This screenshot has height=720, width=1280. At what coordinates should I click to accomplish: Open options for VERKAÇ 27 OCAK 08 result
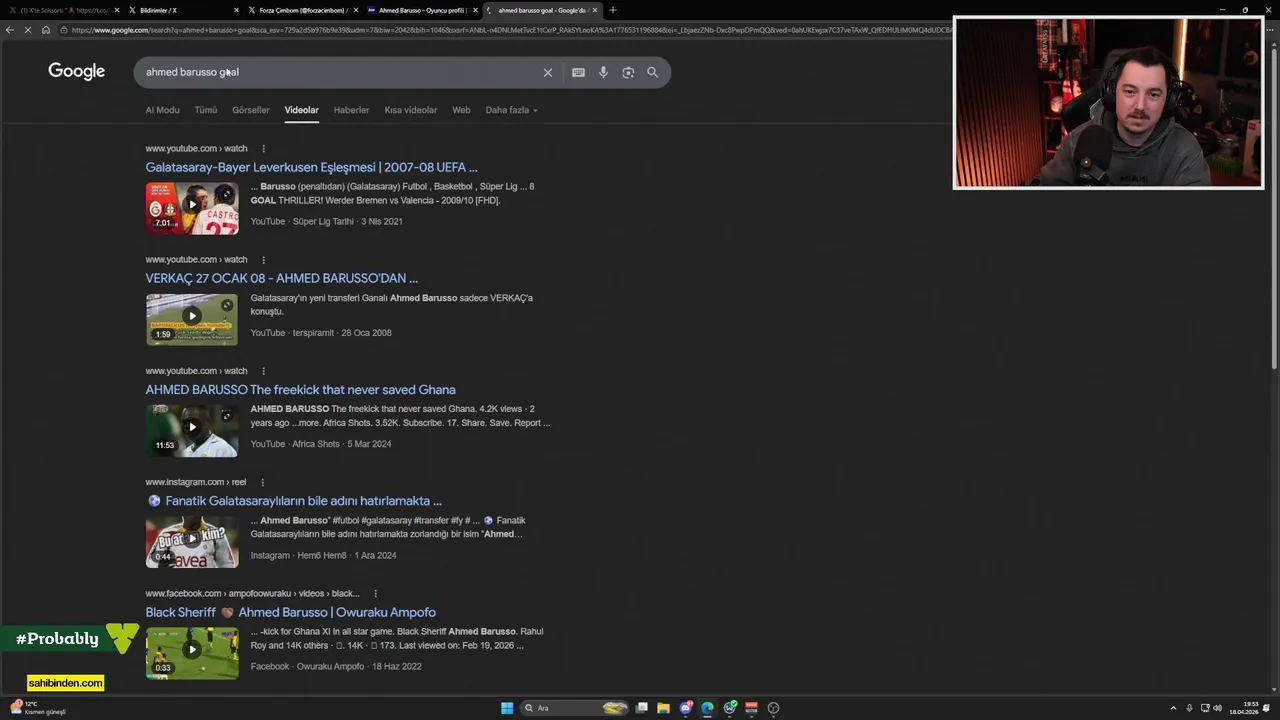click(263, 260)
